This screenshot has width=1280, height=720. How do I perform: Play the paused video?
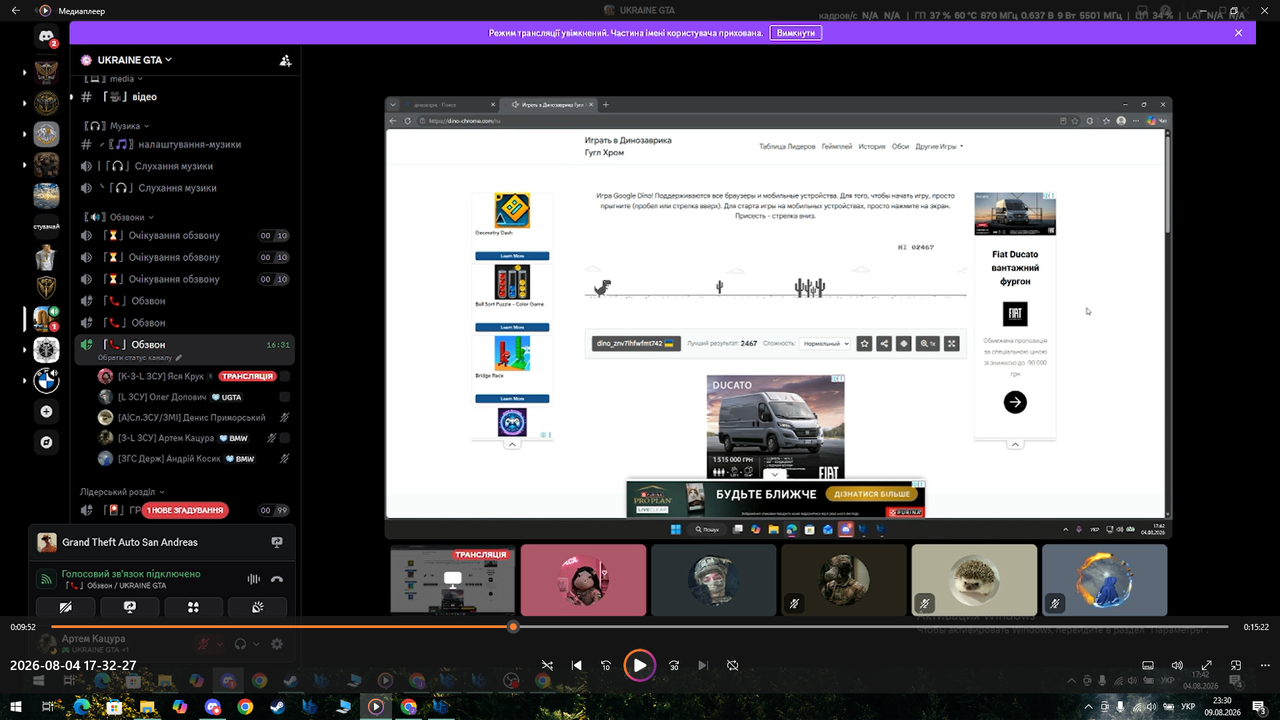pyautogui.click(x=640, y=665)
